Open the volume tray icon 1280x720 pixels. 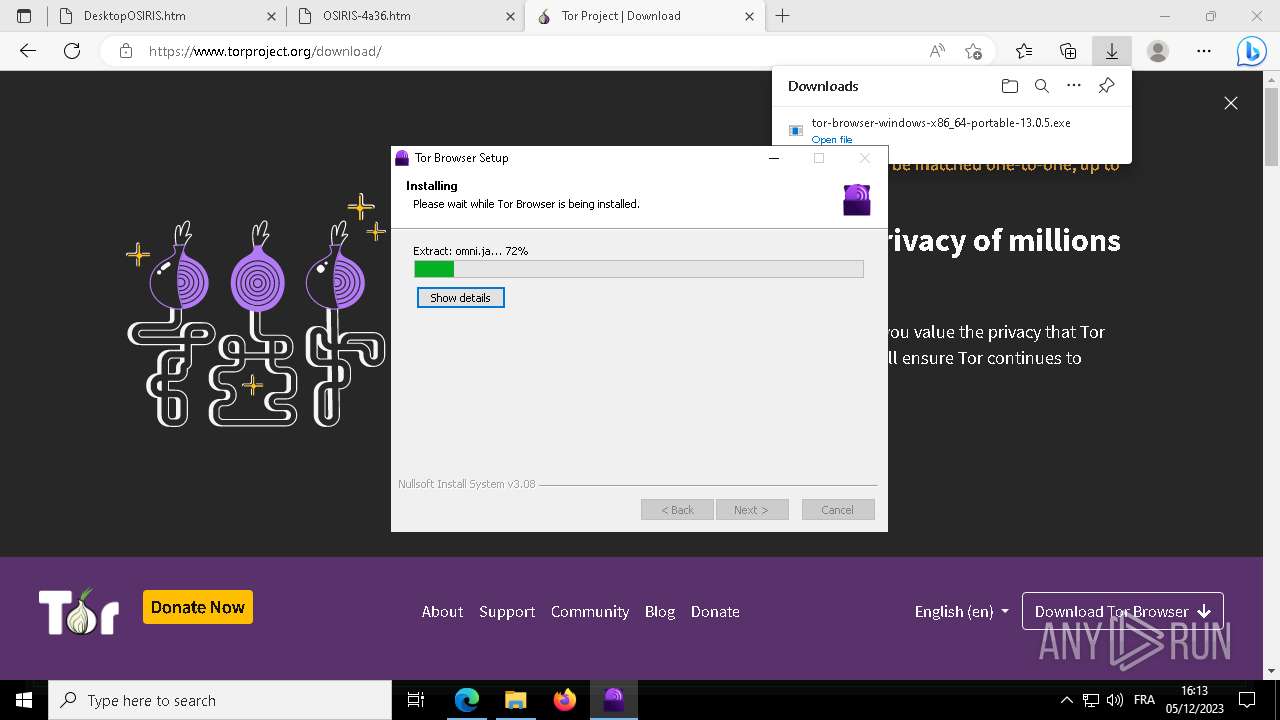tap(1115, 700)
